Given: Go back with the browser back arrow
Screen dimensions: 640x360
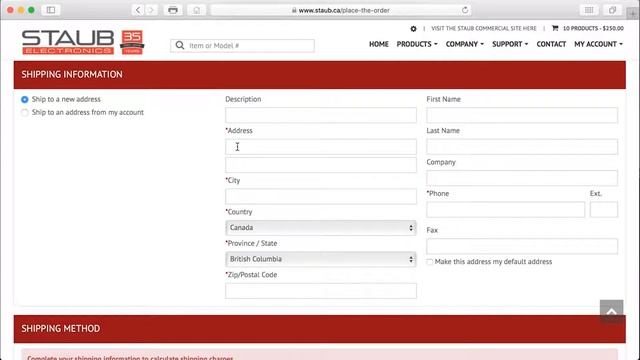Looking at the screenshot, I should (138, 10).
